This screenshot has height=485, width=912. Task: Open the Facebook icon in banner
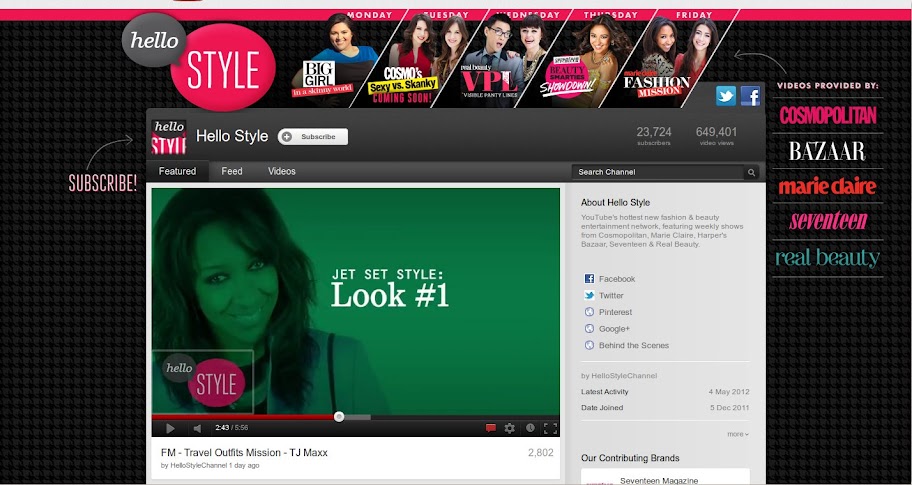pyautogui.click(x=750, y=95)
